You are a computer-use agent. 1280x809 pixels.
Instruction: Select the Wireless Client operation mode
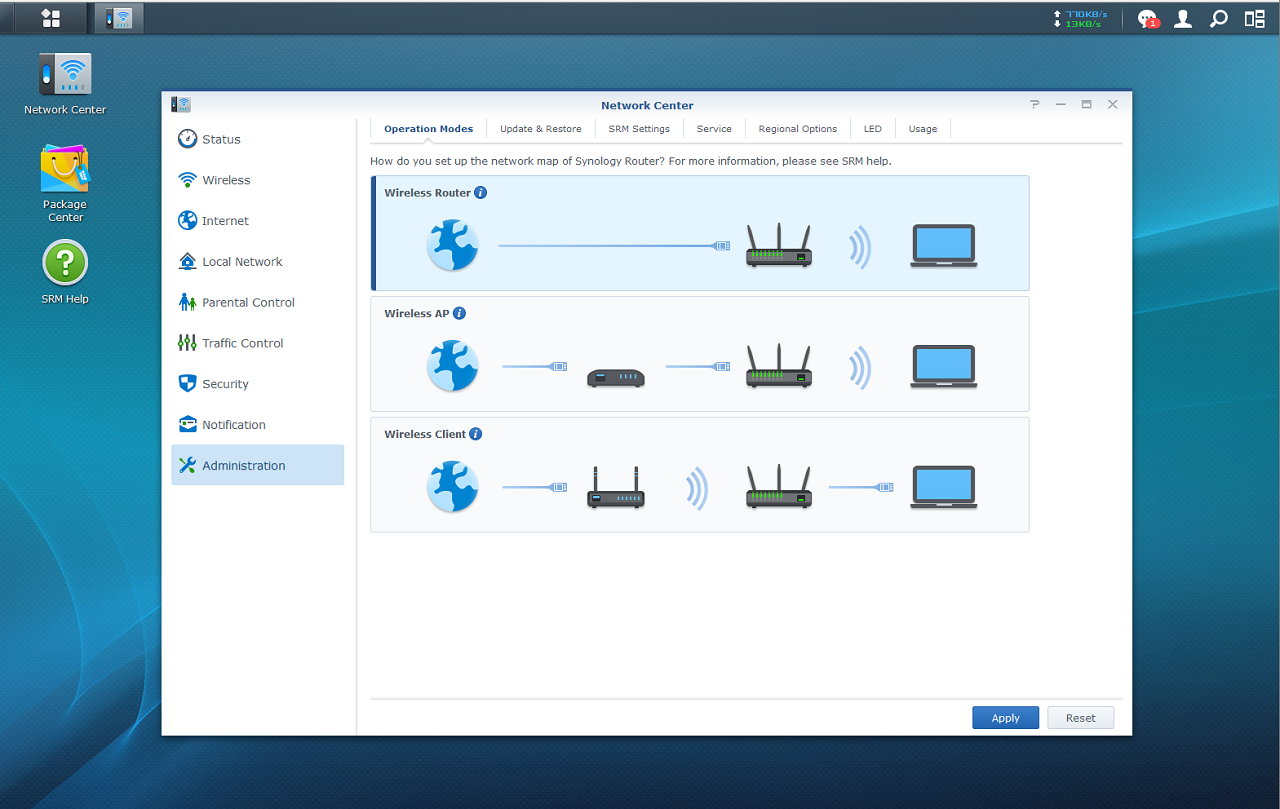700,475
